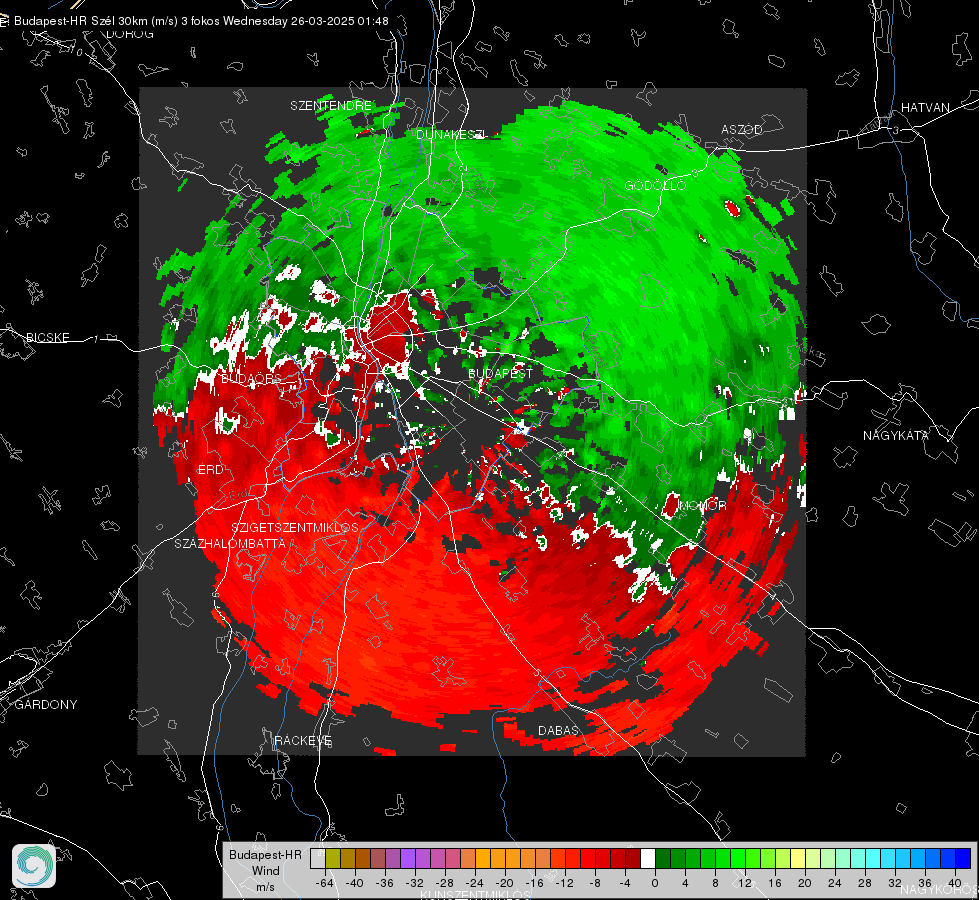
Task: Select the ASZOD town label
Action: [742, 129]
